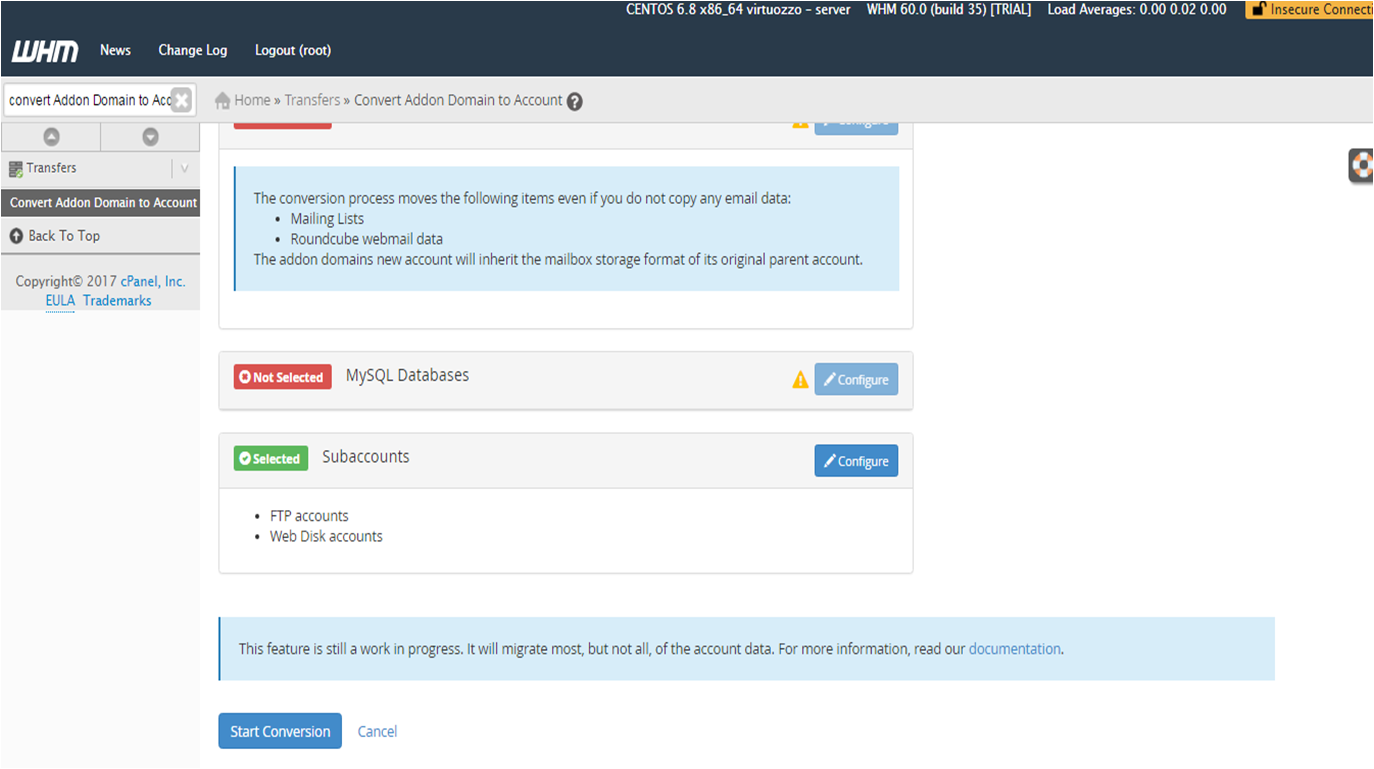Click the "CENTOS 6.8 x86_64 virtuozzo - server" text
Screen dimensions: 1374x769
[x=738, y=9]
